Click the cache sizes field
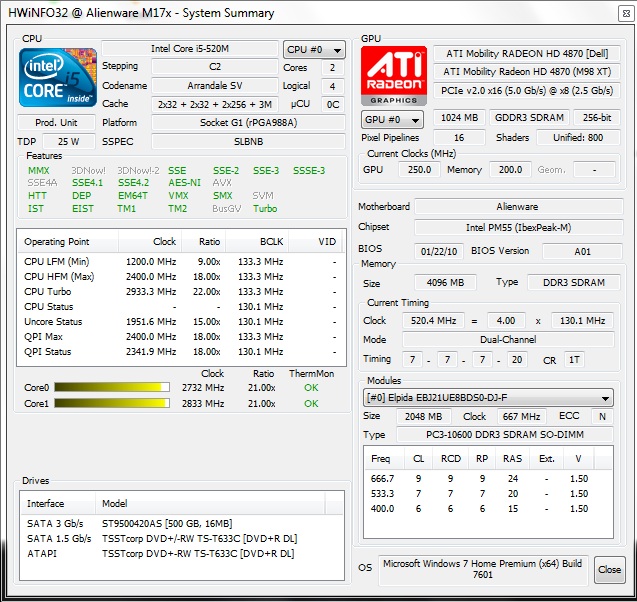This screenshot has height=602, width=637. (214, 104)
